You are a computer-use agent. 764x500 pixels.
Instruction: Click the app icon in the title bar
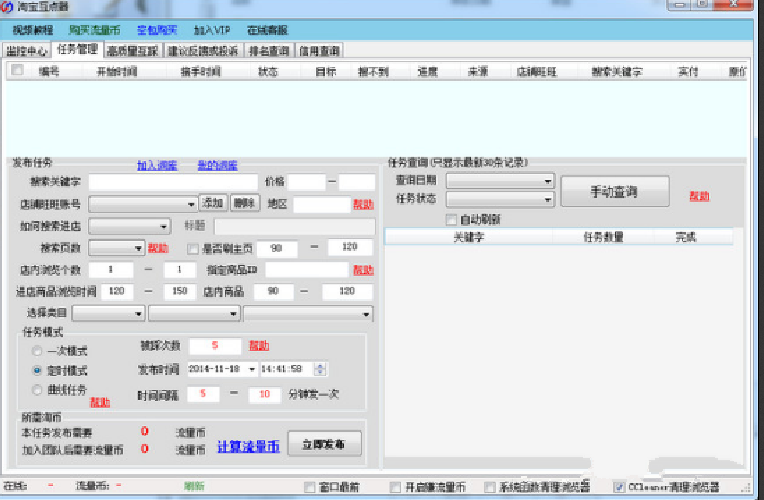[8, 7]
